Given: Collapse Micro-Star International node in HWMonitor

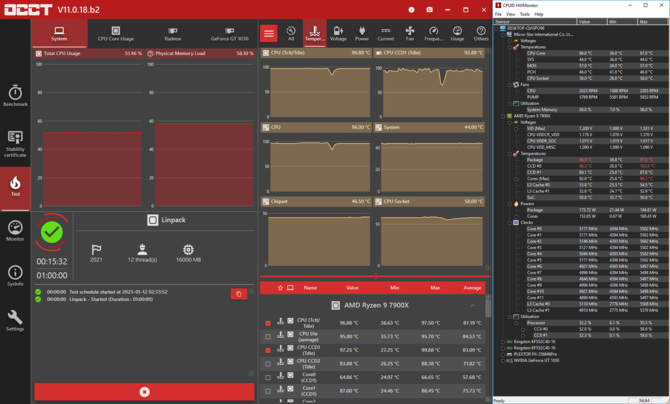Looking at the screenshot, I should [503, 35].
